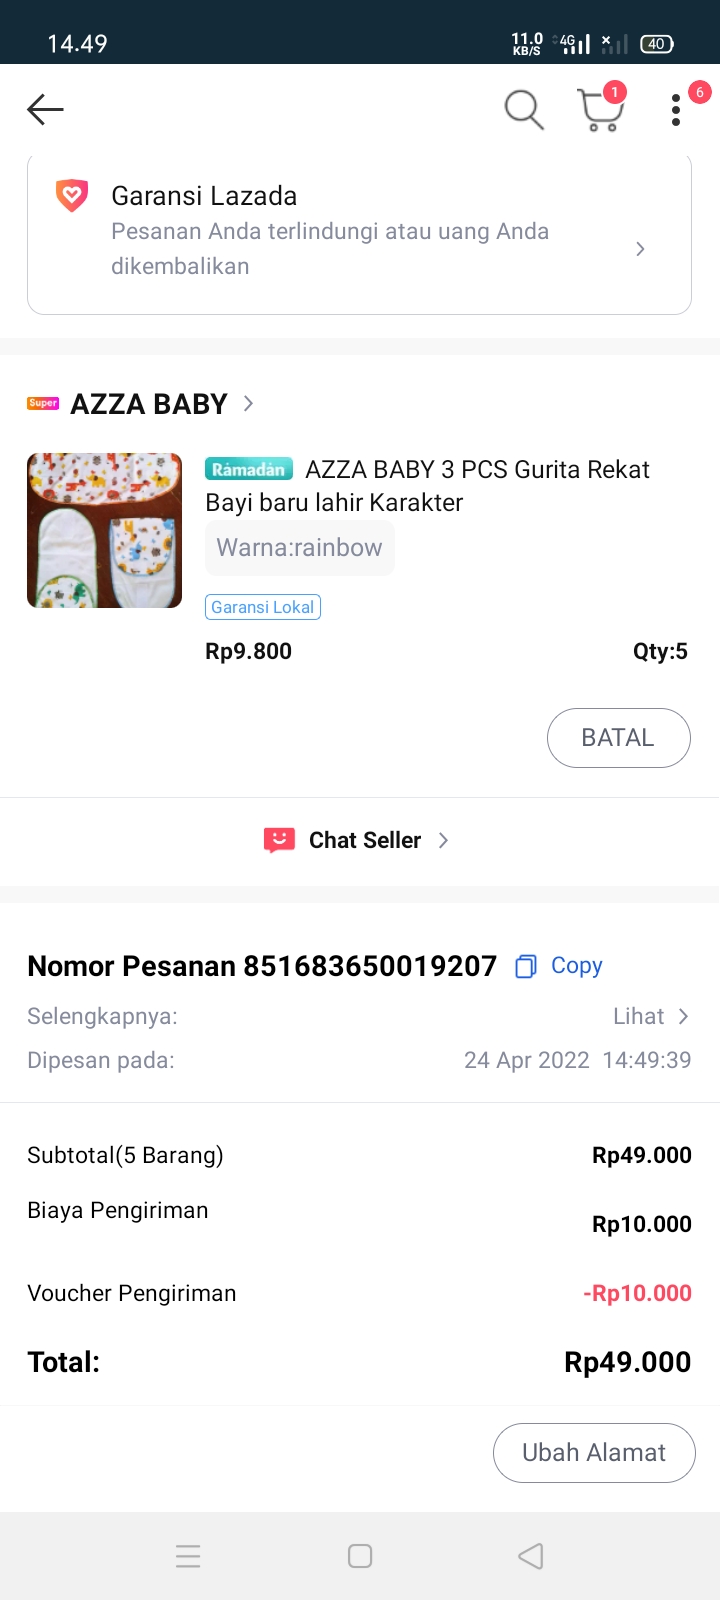Open the shopping cart
Image resolution: width=720 pixels, height=1600 pixels.
point(600,110)
